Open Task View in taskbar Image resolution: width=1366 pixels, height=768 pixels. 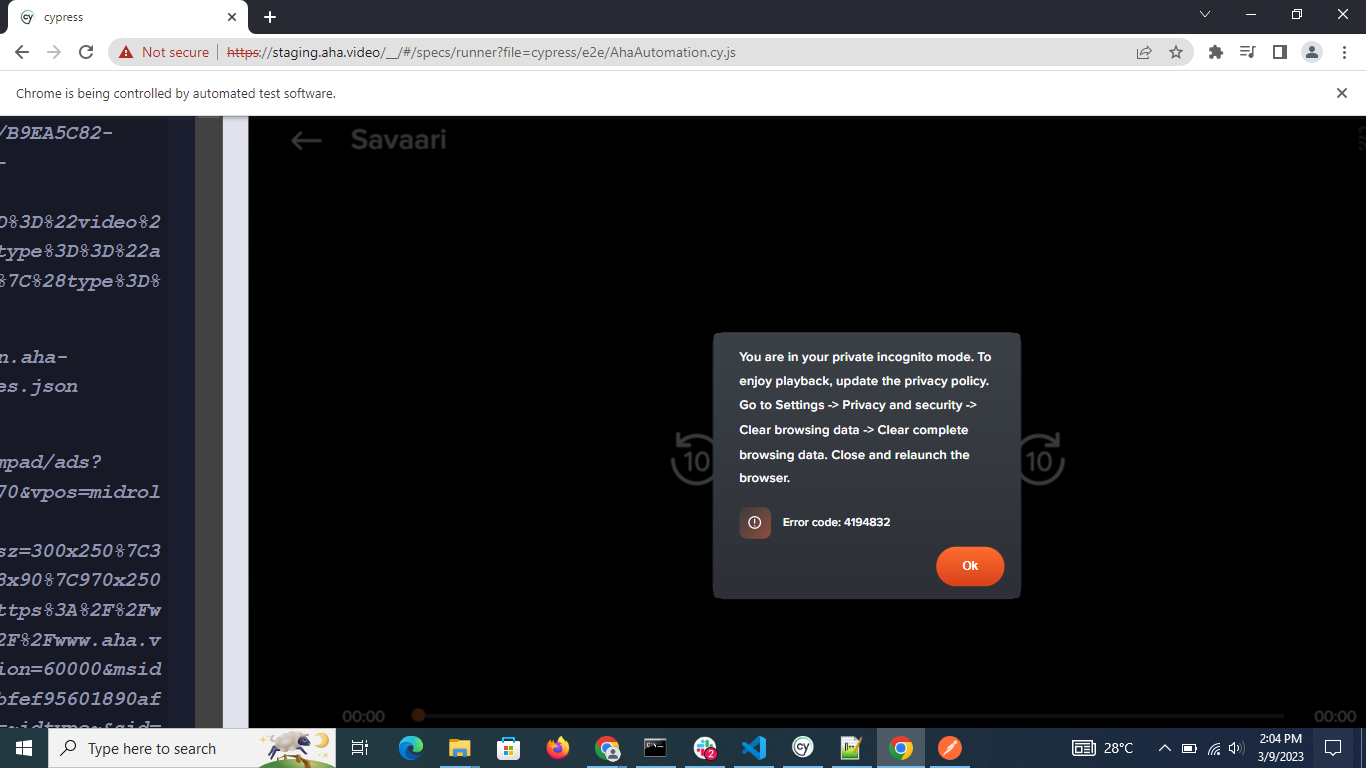click(361, 748)
